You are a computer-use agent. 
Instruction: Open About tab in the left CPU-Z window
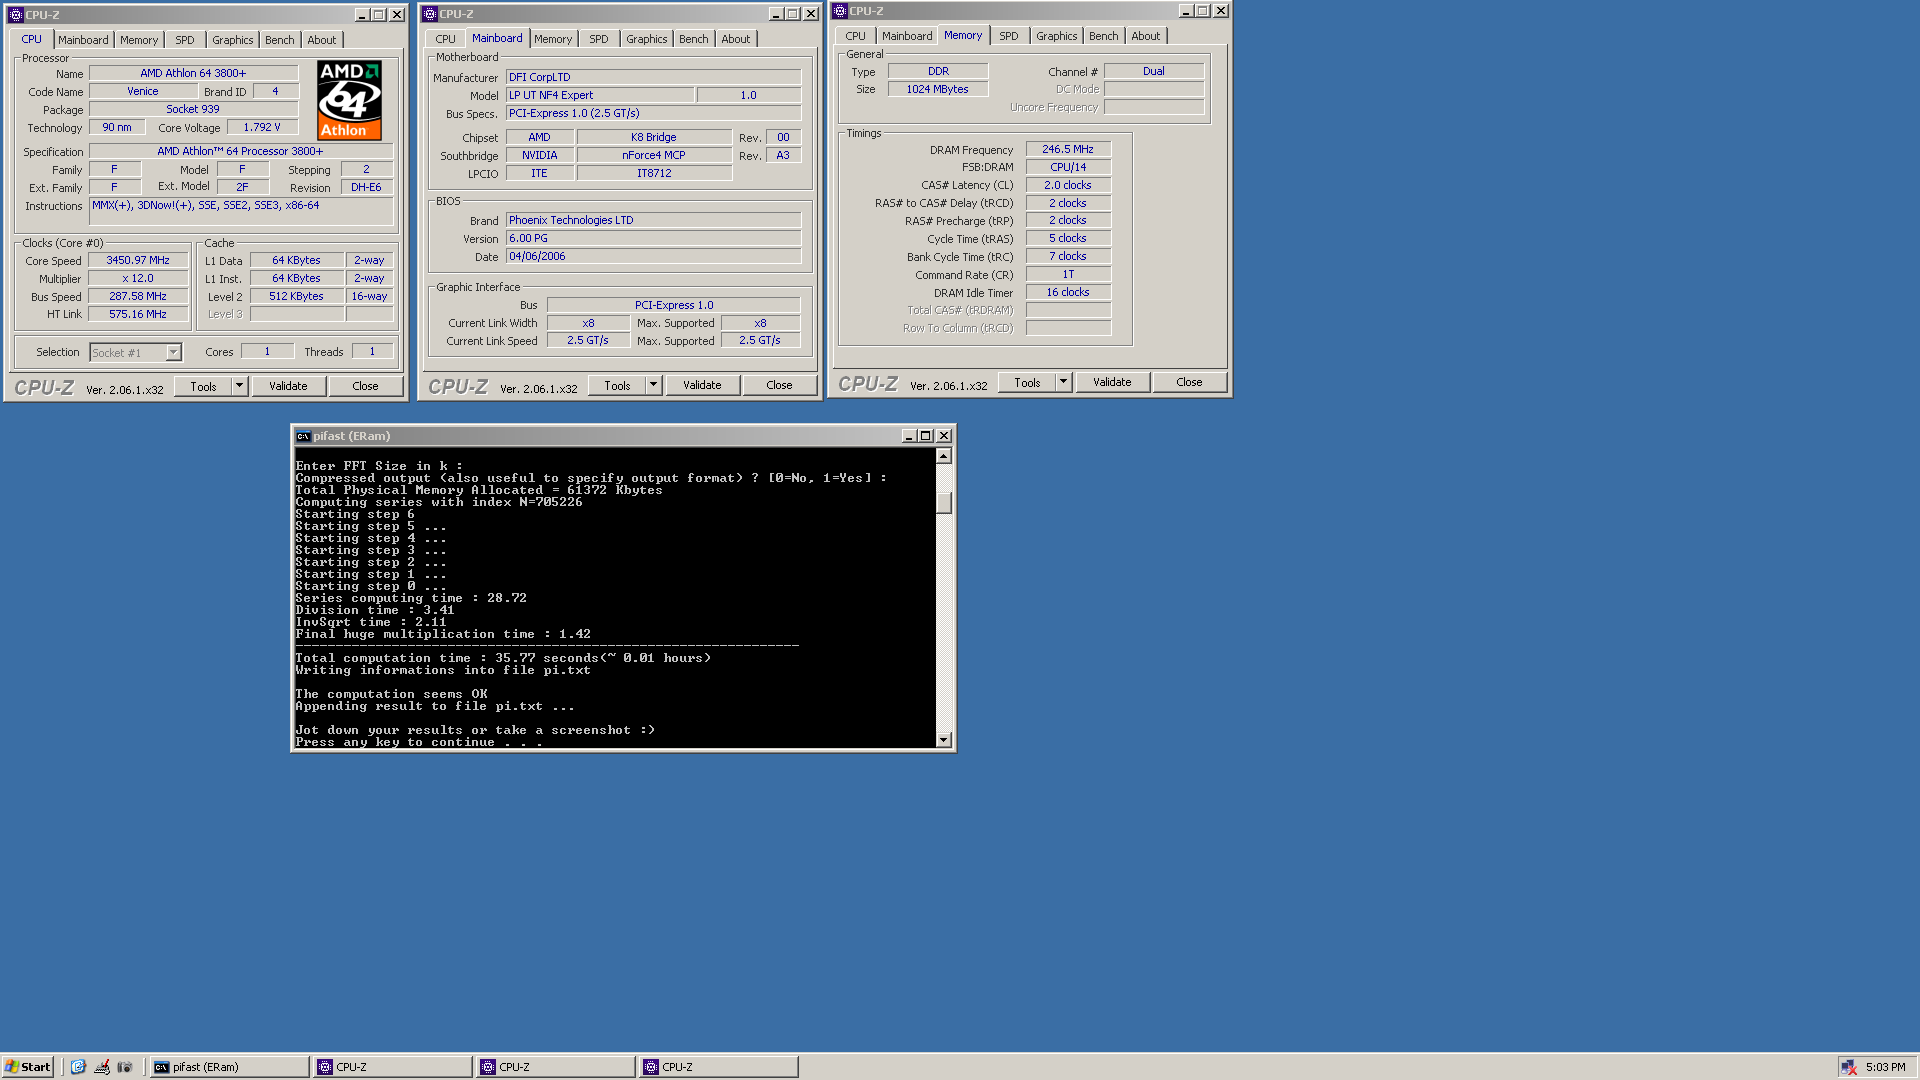coord(322,40)
